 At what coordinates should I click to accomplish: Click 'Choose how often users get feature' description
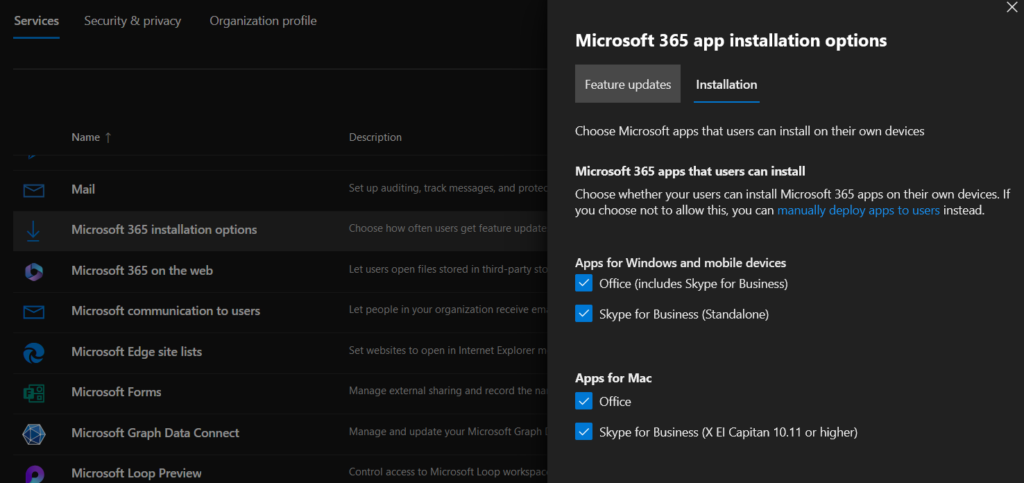point(447,229)
